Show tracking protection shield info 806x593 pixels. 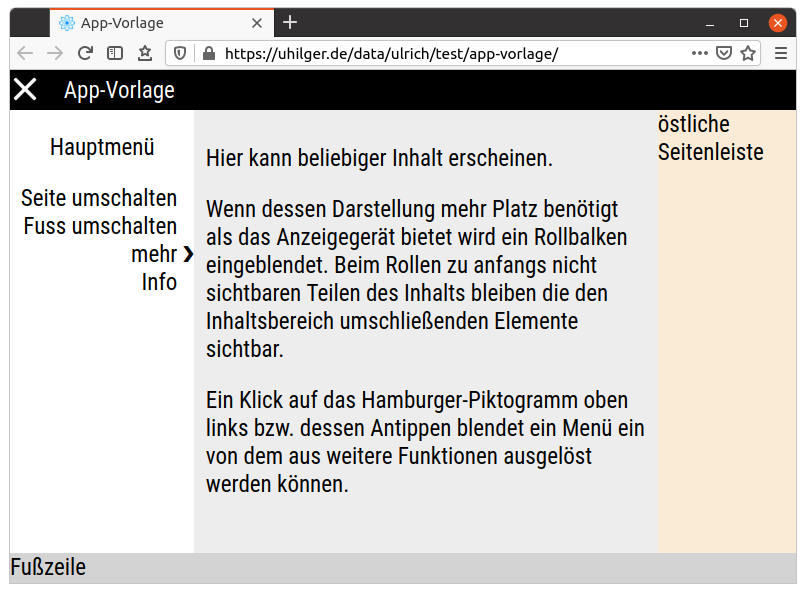coord(179,53)
